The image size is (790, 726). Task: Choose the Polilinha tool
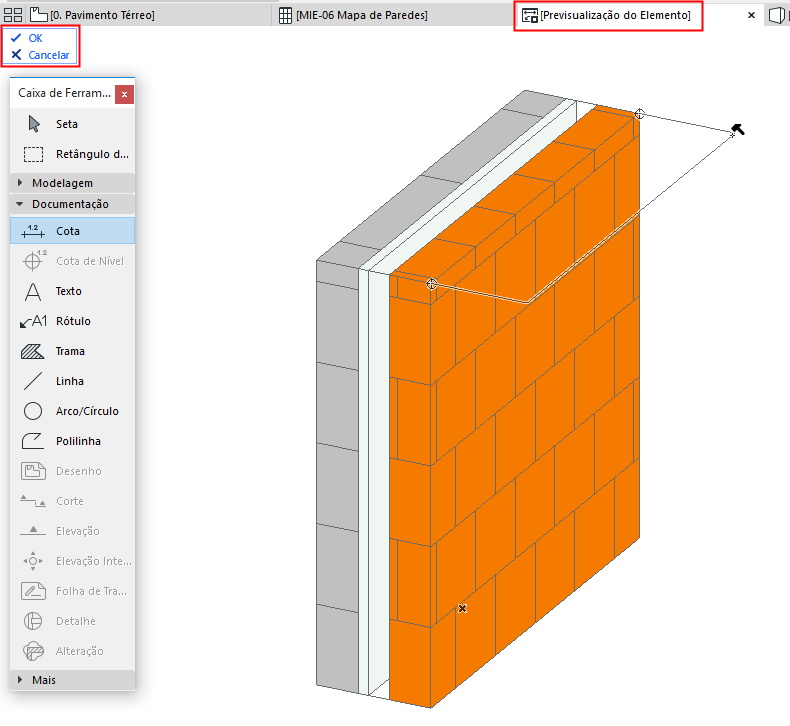click(72, 441)
